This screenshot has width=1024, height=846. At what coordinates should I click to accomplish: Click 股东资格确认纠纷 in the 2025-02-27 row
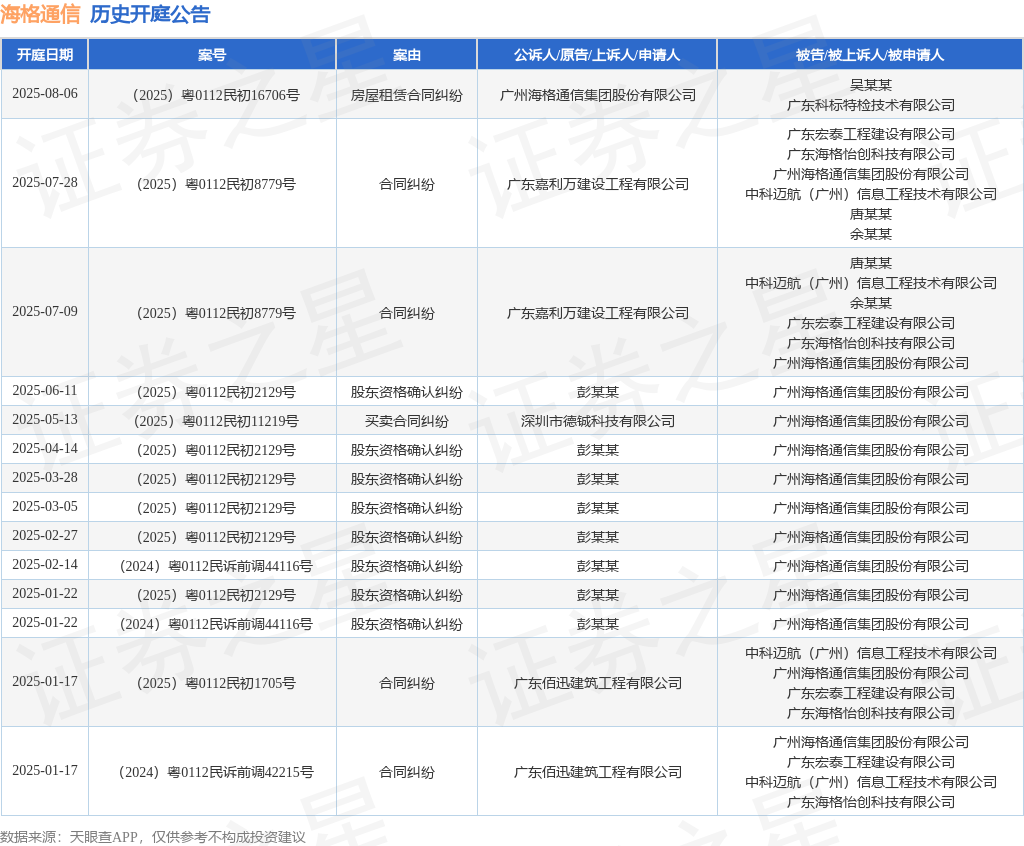tap(406, 536)
